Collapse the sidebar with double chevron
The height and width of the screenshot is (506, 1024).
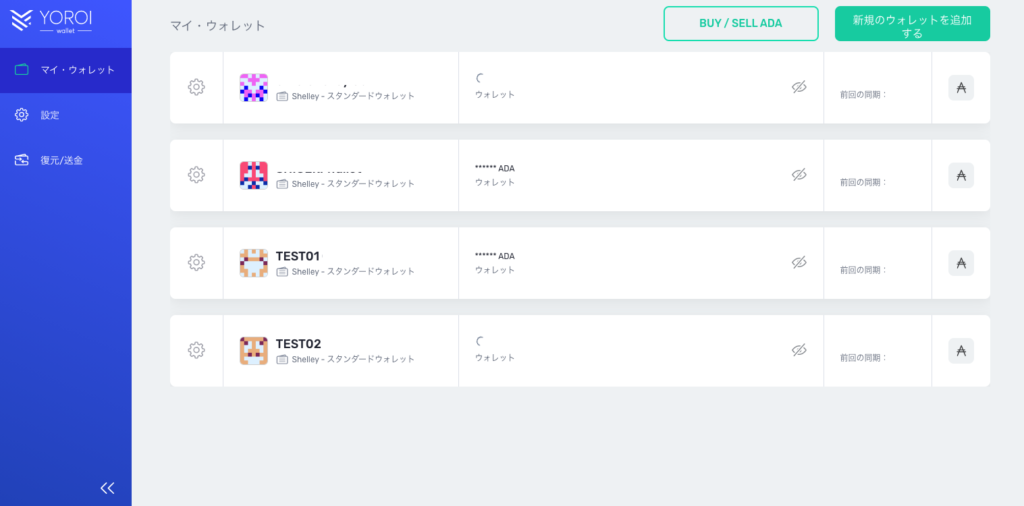tap(107, 488)
